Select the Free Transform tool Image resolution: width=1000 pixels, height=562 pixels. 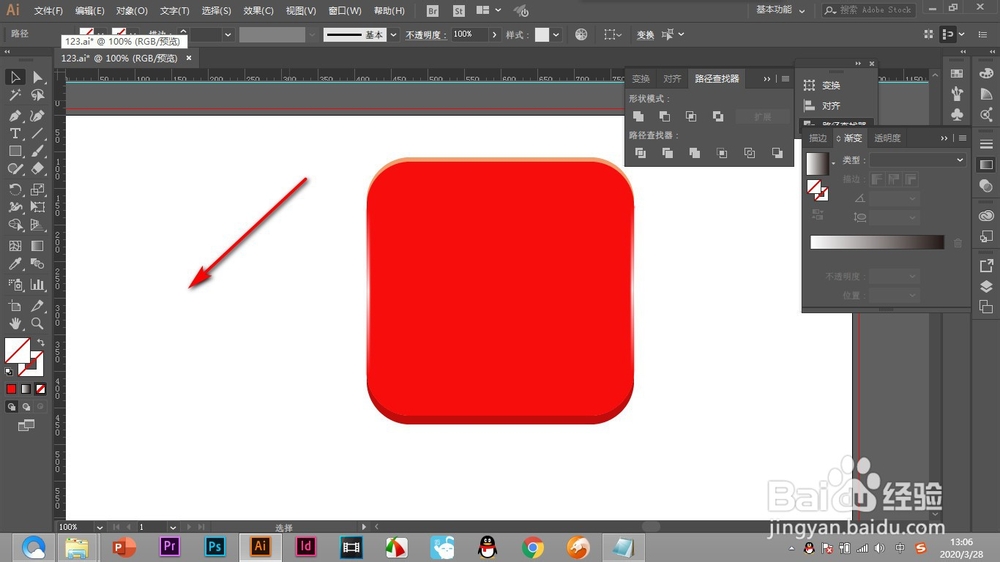coord(38,207)
